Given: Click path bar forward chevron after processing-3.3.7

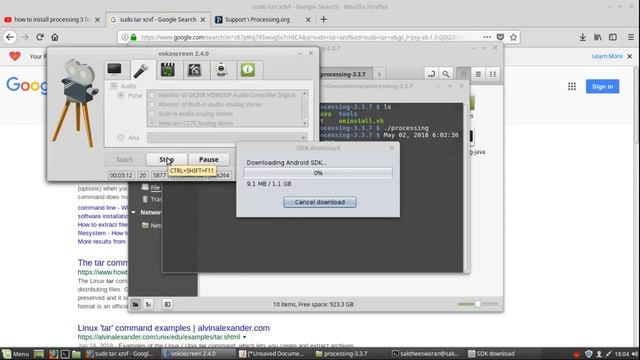Looking at the screenshot, I should click(379, 74).
